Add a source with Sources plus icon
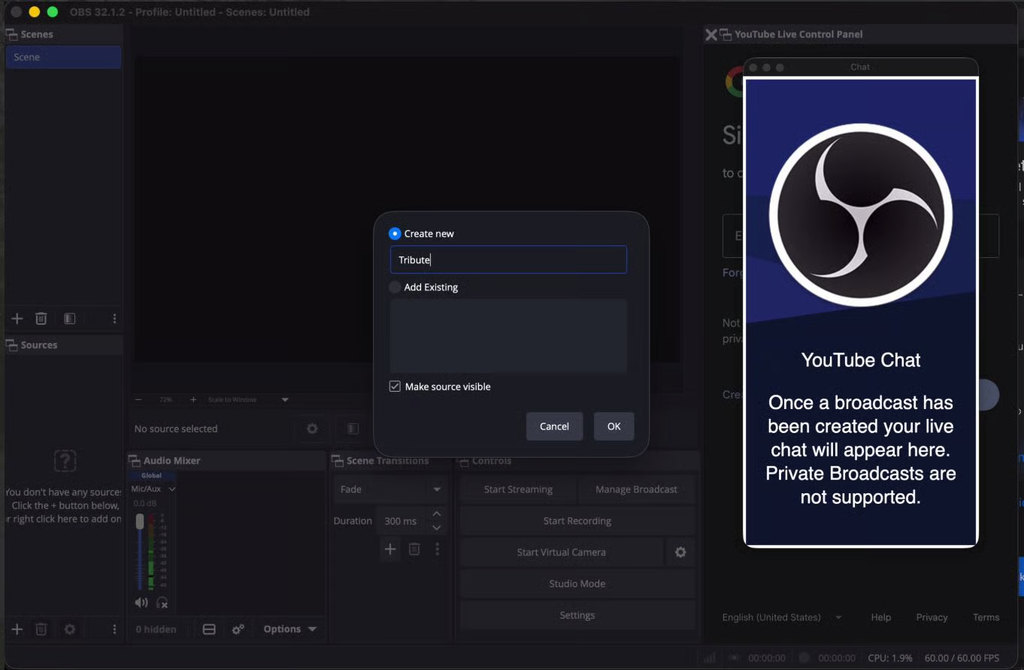Image resolution: width=1024 pixels, height=670 pixels. [x=17, y=629]
